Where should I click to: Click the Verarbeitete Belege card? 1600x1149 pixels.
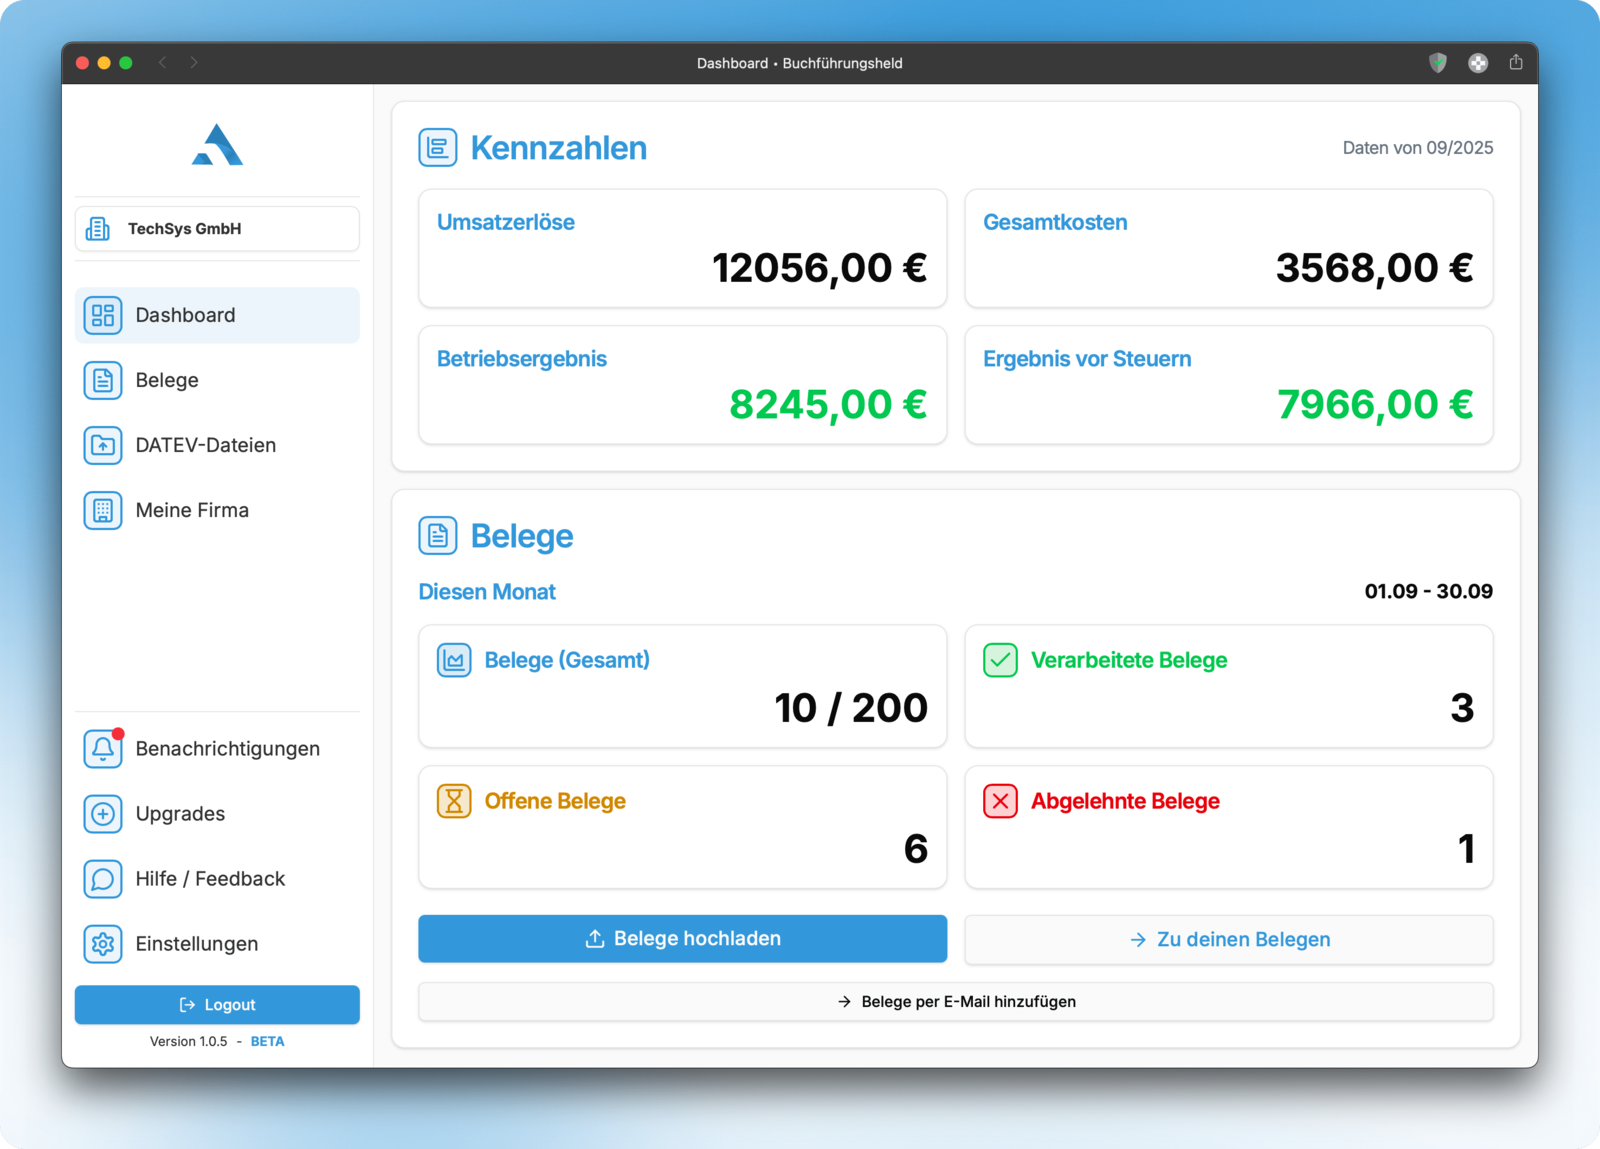click(x=1229, y=686)
